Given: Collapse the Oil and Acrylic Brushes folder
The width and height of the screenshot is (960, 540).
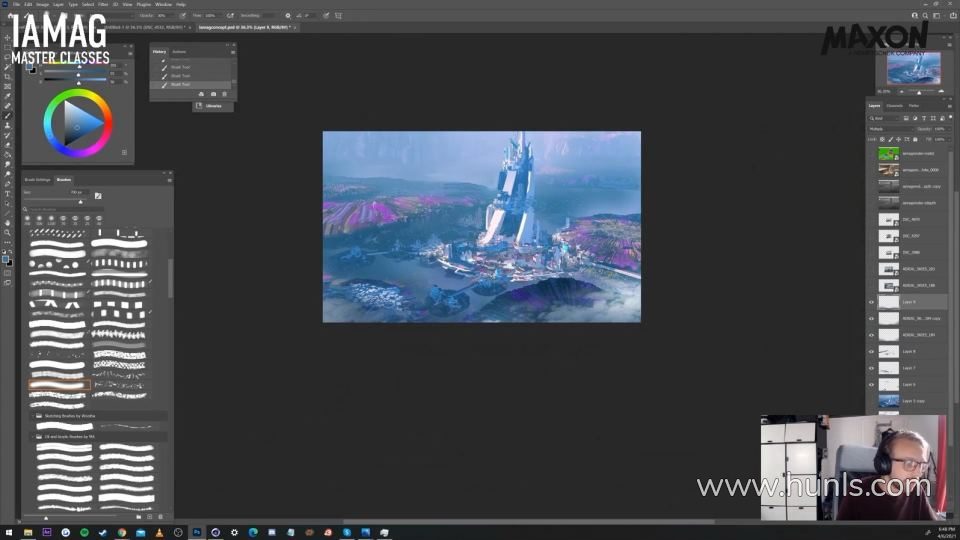Looking at the screenshot, I should (33, 437).
